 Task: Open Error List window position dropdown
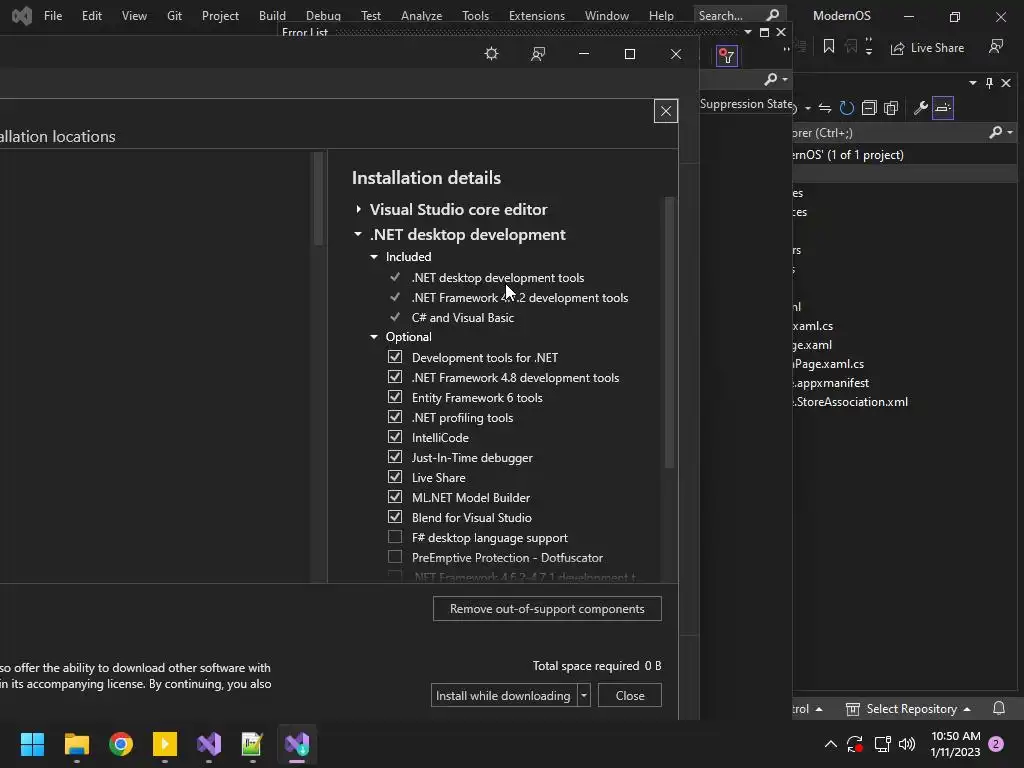coord(748,32)
